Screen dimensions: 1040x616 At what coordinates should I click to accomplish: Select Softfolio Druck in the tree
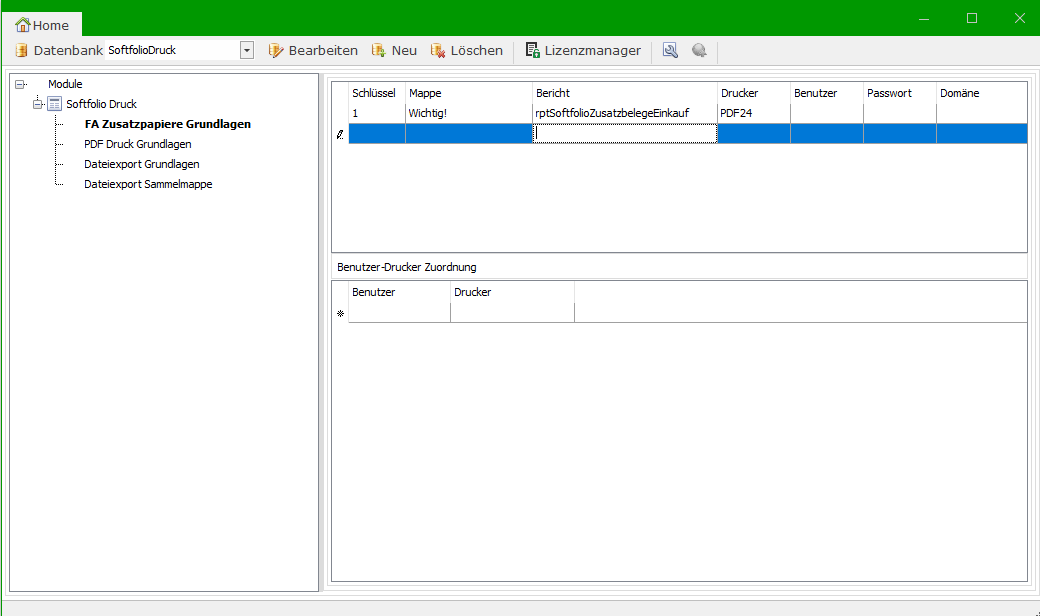click(x=101, y=104)
